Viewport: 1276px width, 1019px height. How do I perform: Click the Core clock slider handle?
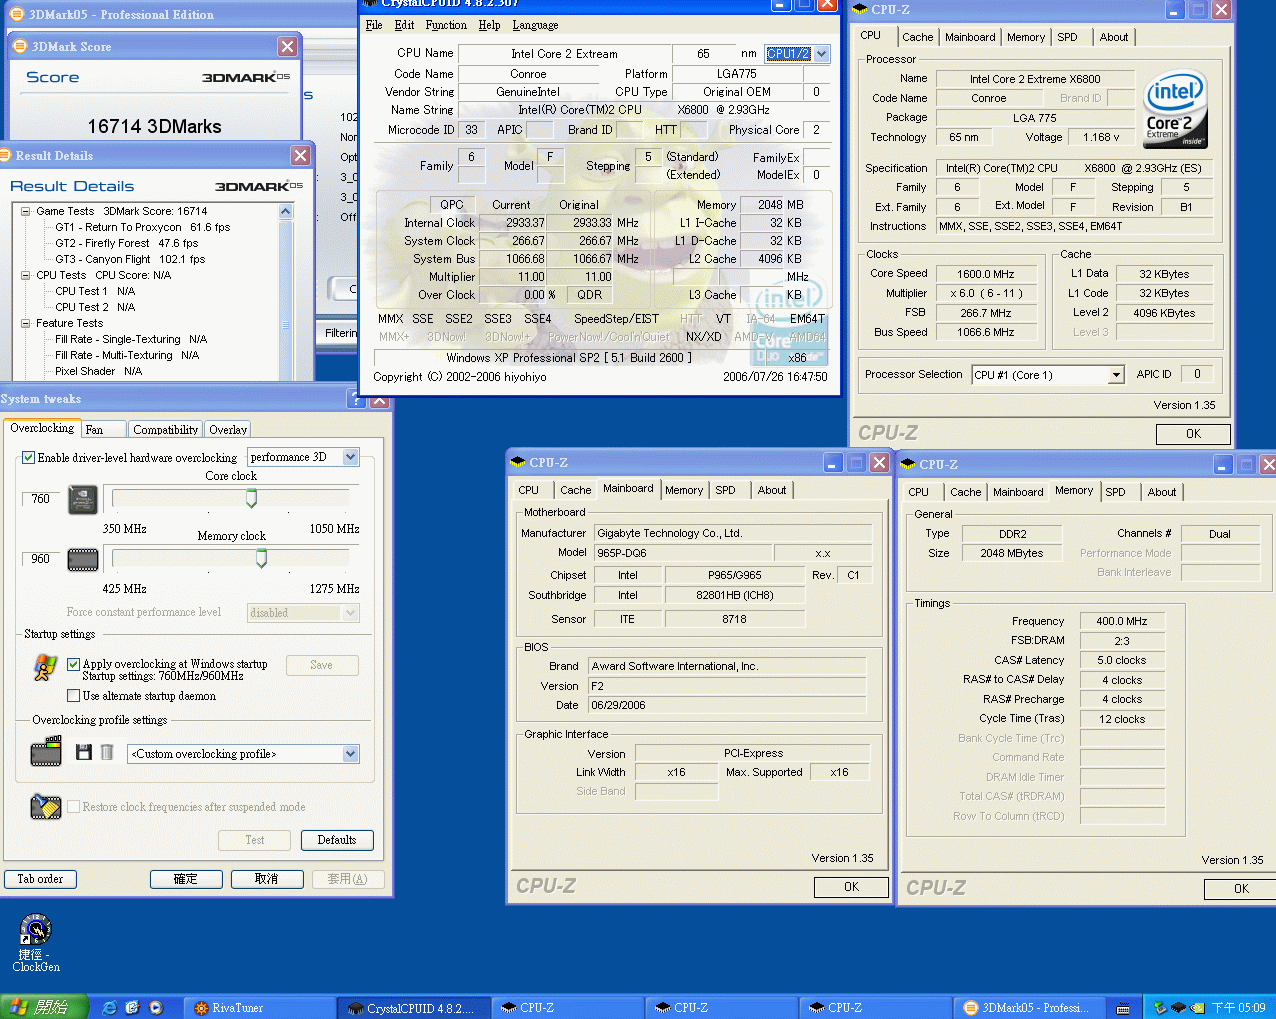pos(251,498)
